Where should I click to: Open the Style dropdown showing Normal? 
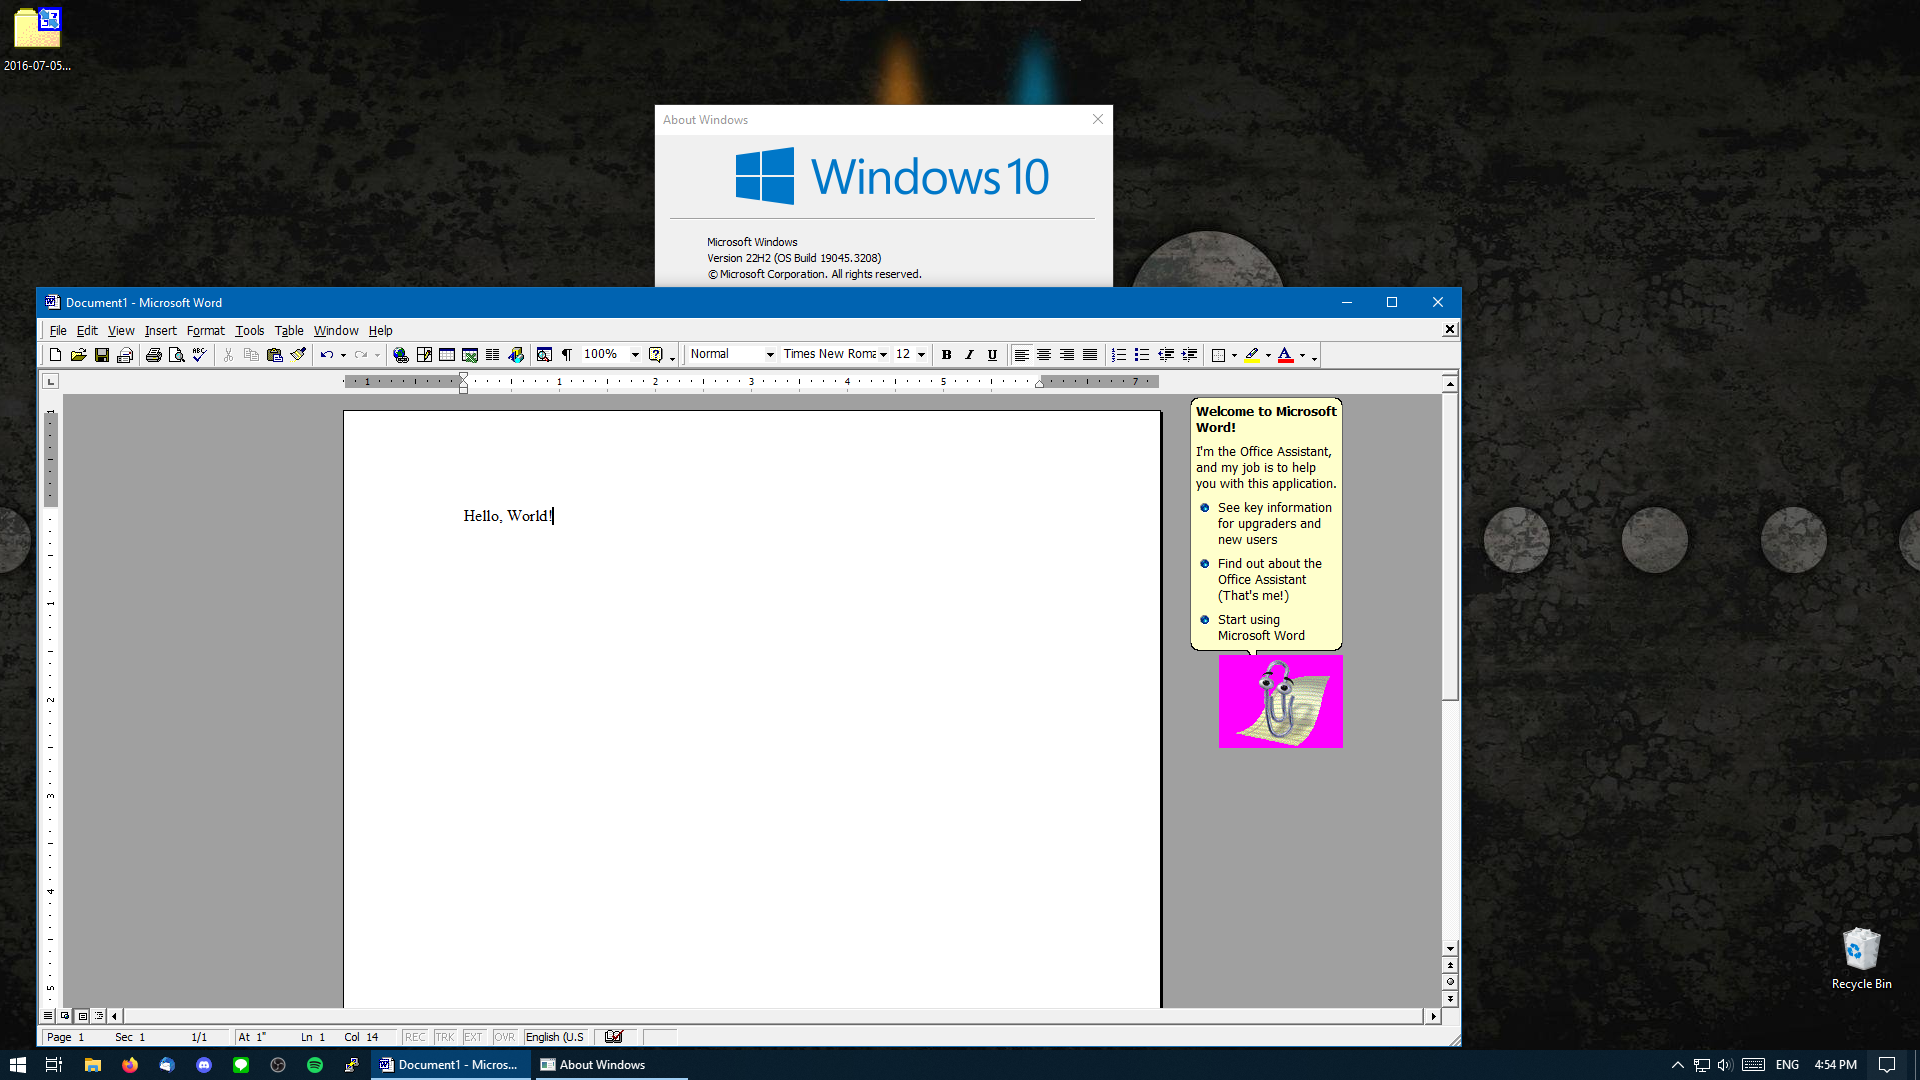770,355
